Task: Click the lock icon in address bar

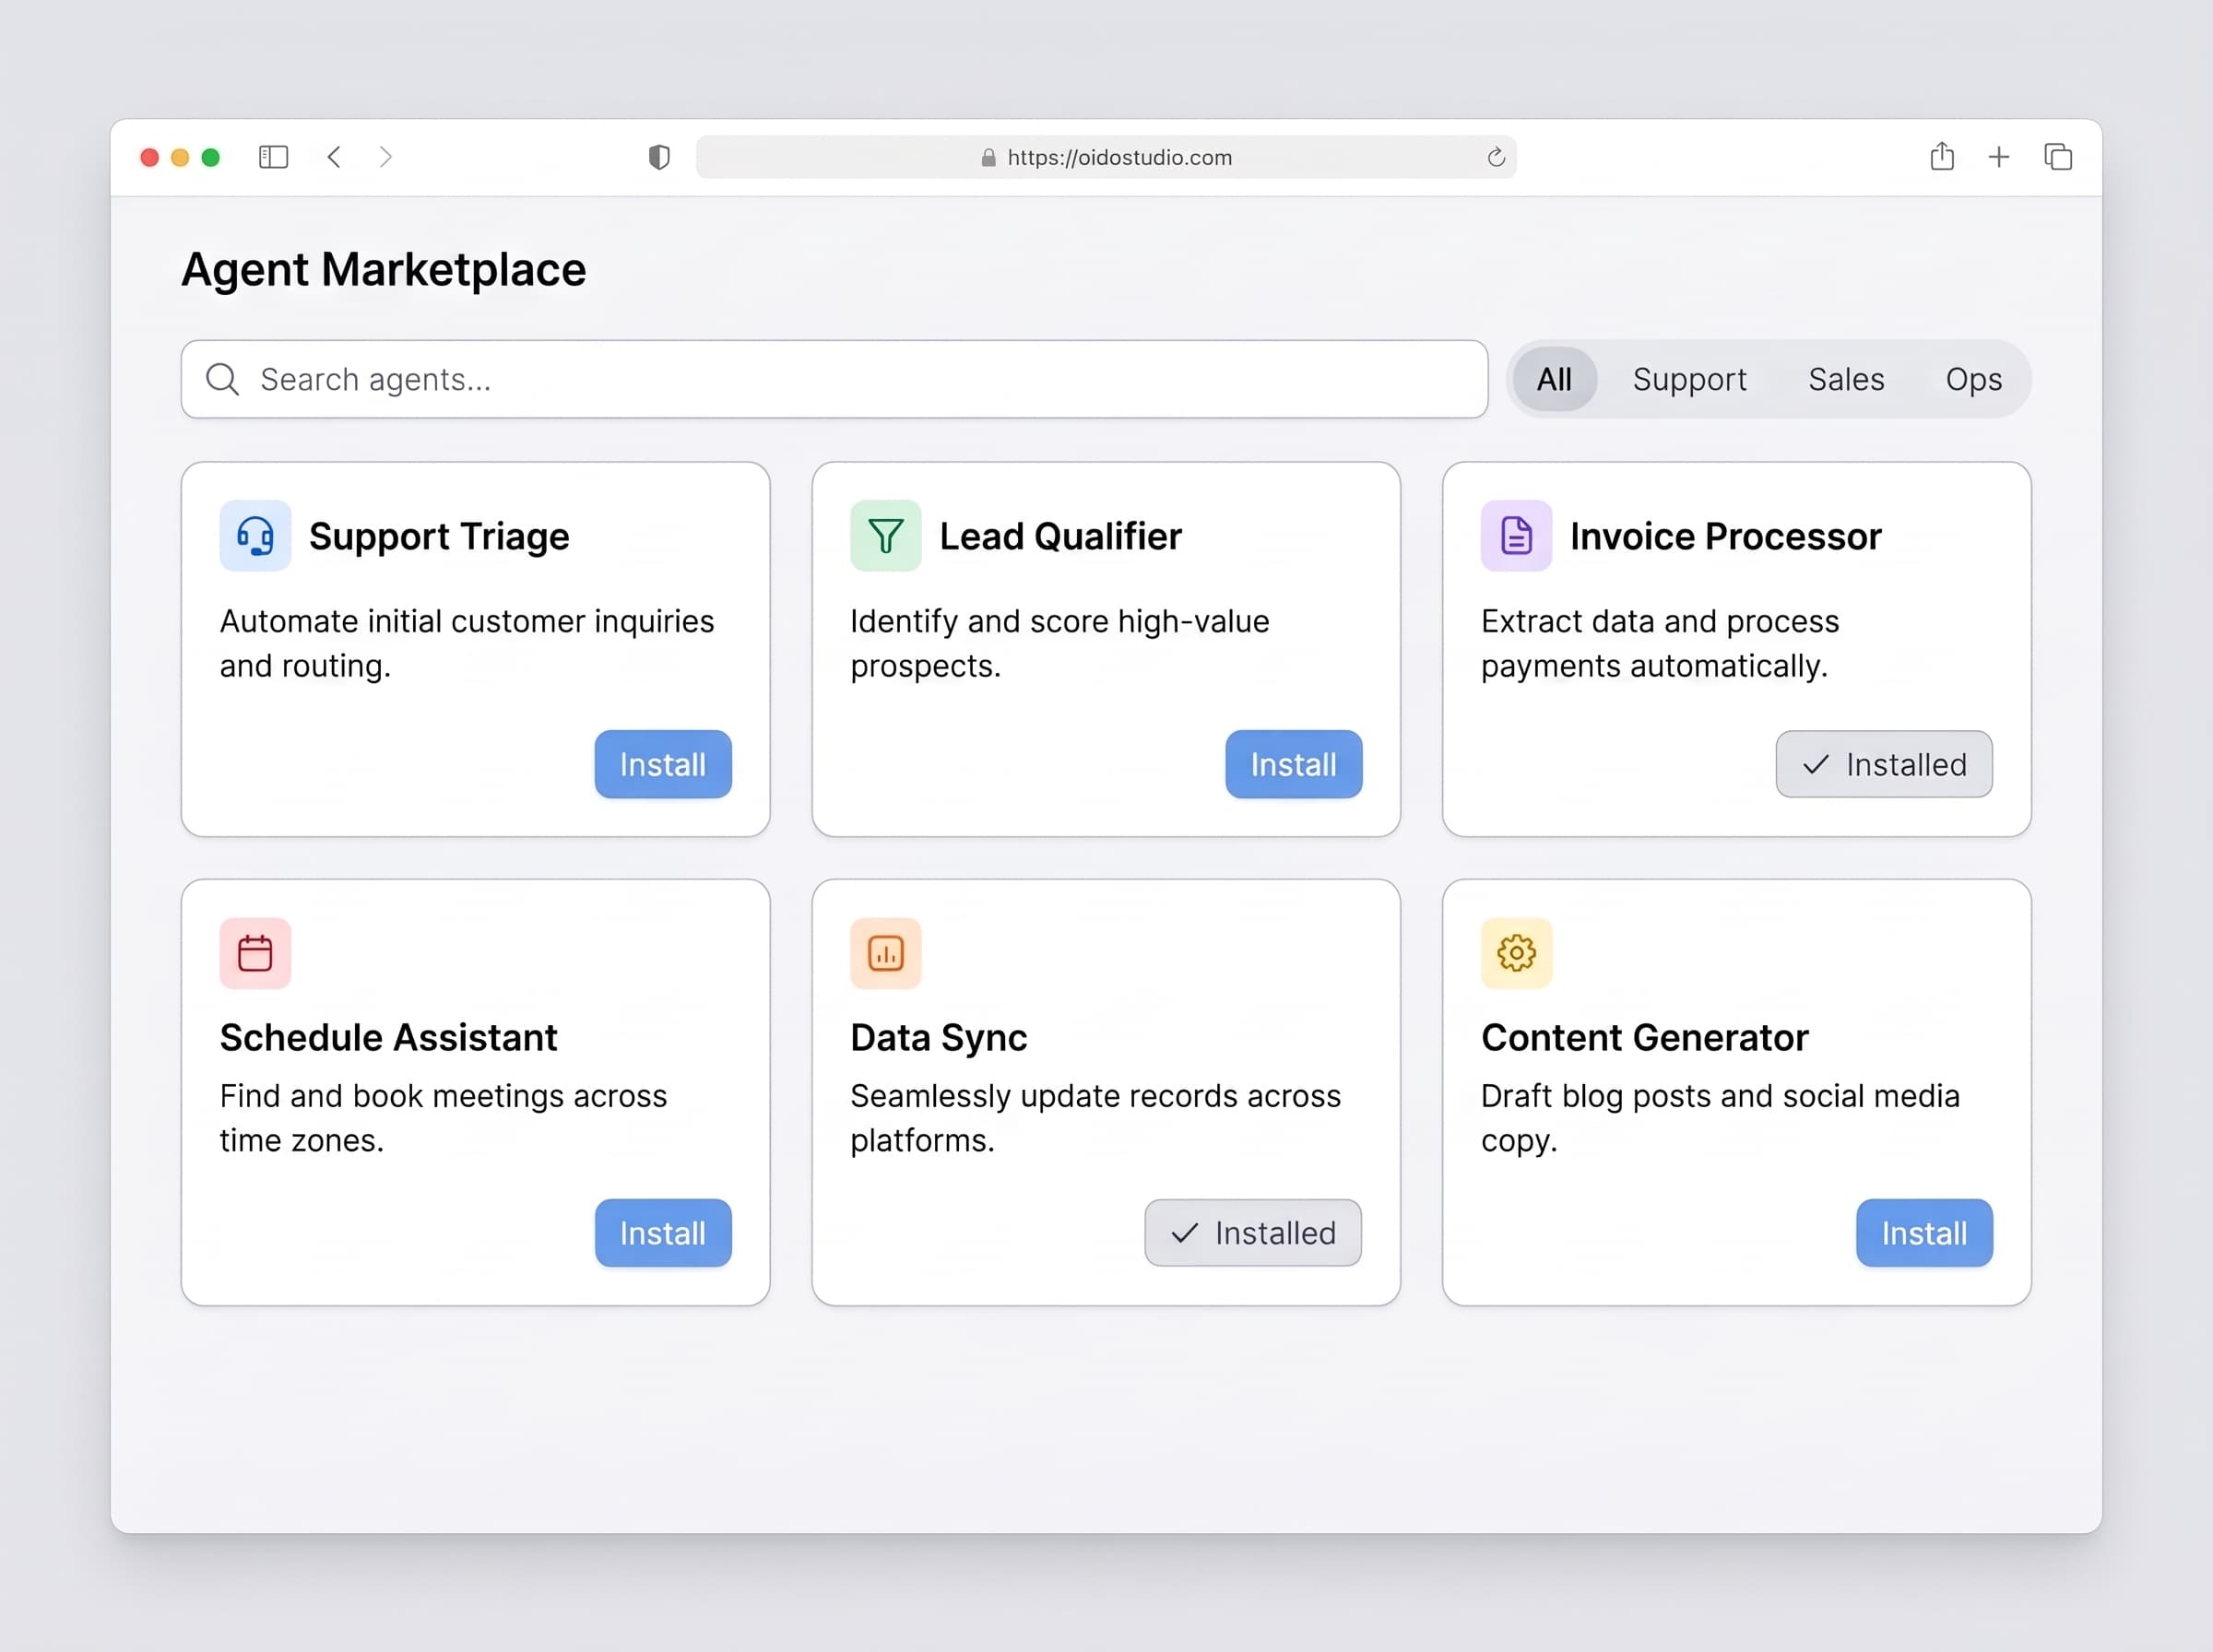Action: 988,158
